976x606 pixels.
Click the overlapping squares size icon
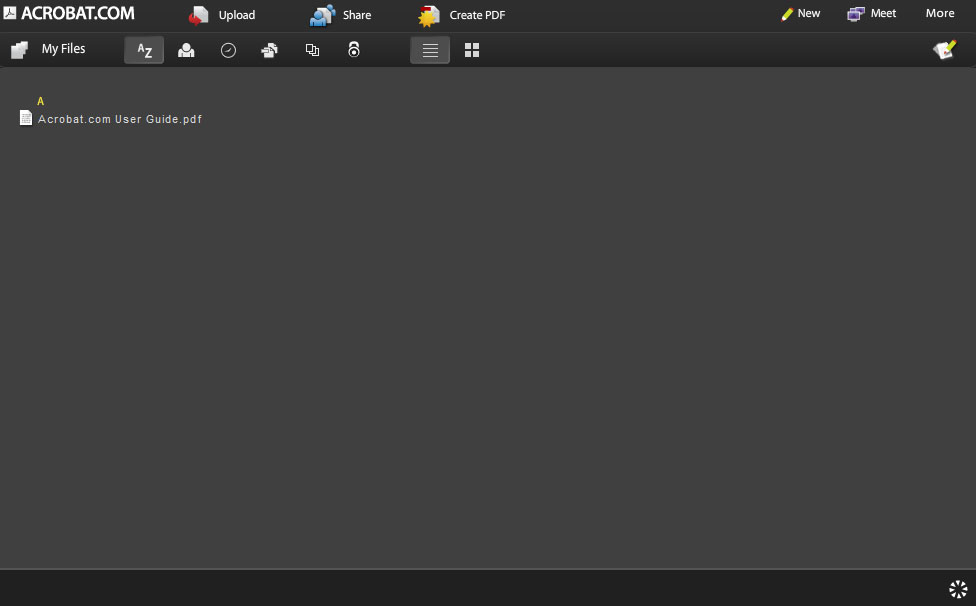coord(312,50)
